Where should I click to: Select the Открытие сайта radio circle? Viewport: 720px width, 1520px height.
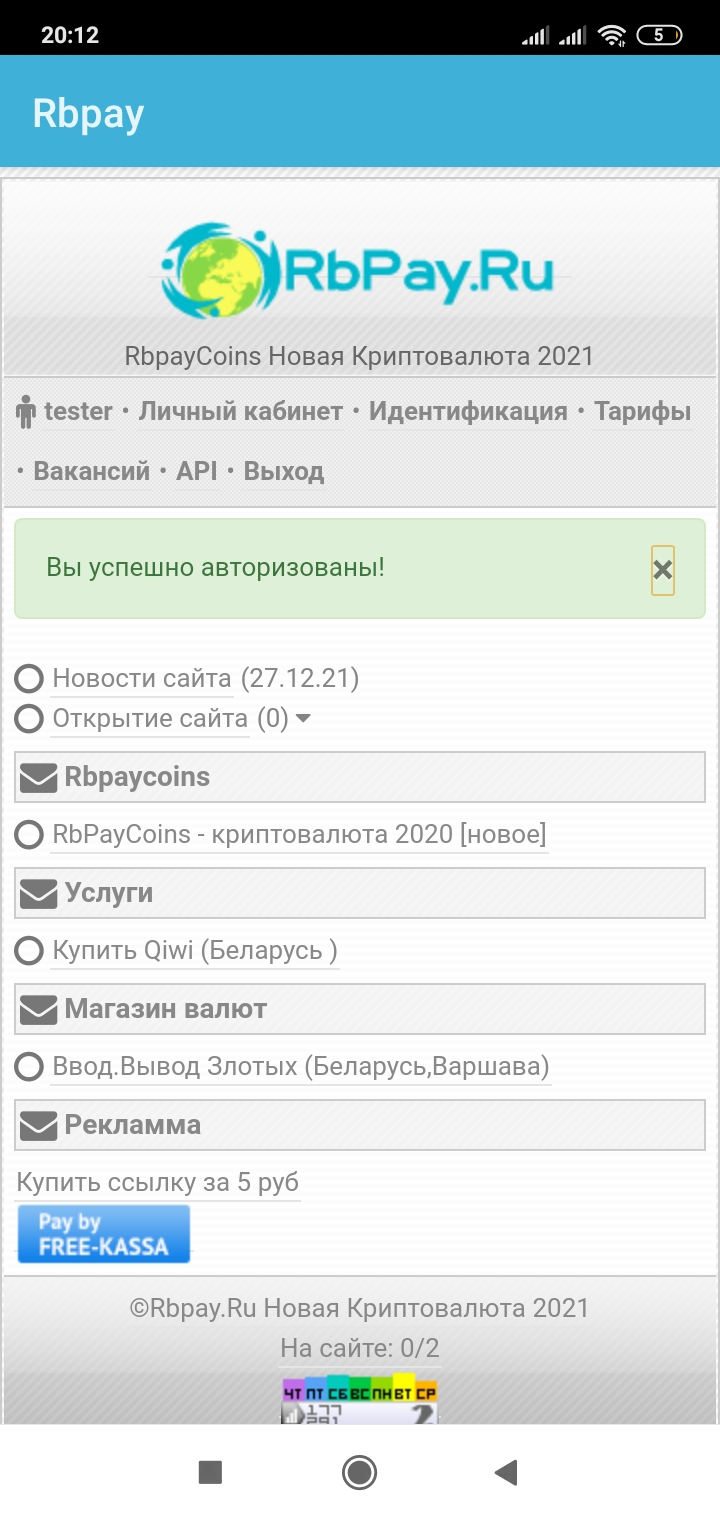(29, 718)
